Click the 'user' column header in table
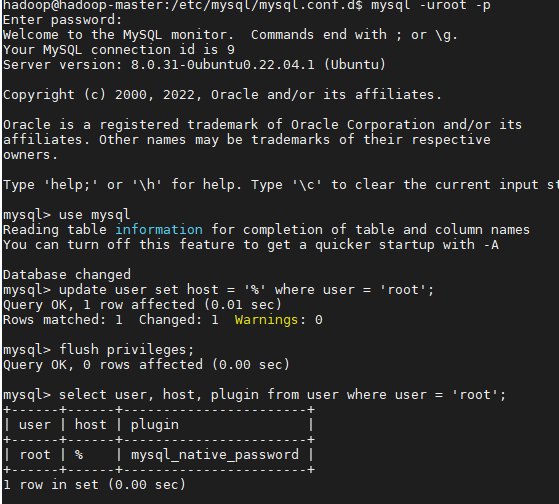This screenshot has width=559, height=504. click(35, 425)
